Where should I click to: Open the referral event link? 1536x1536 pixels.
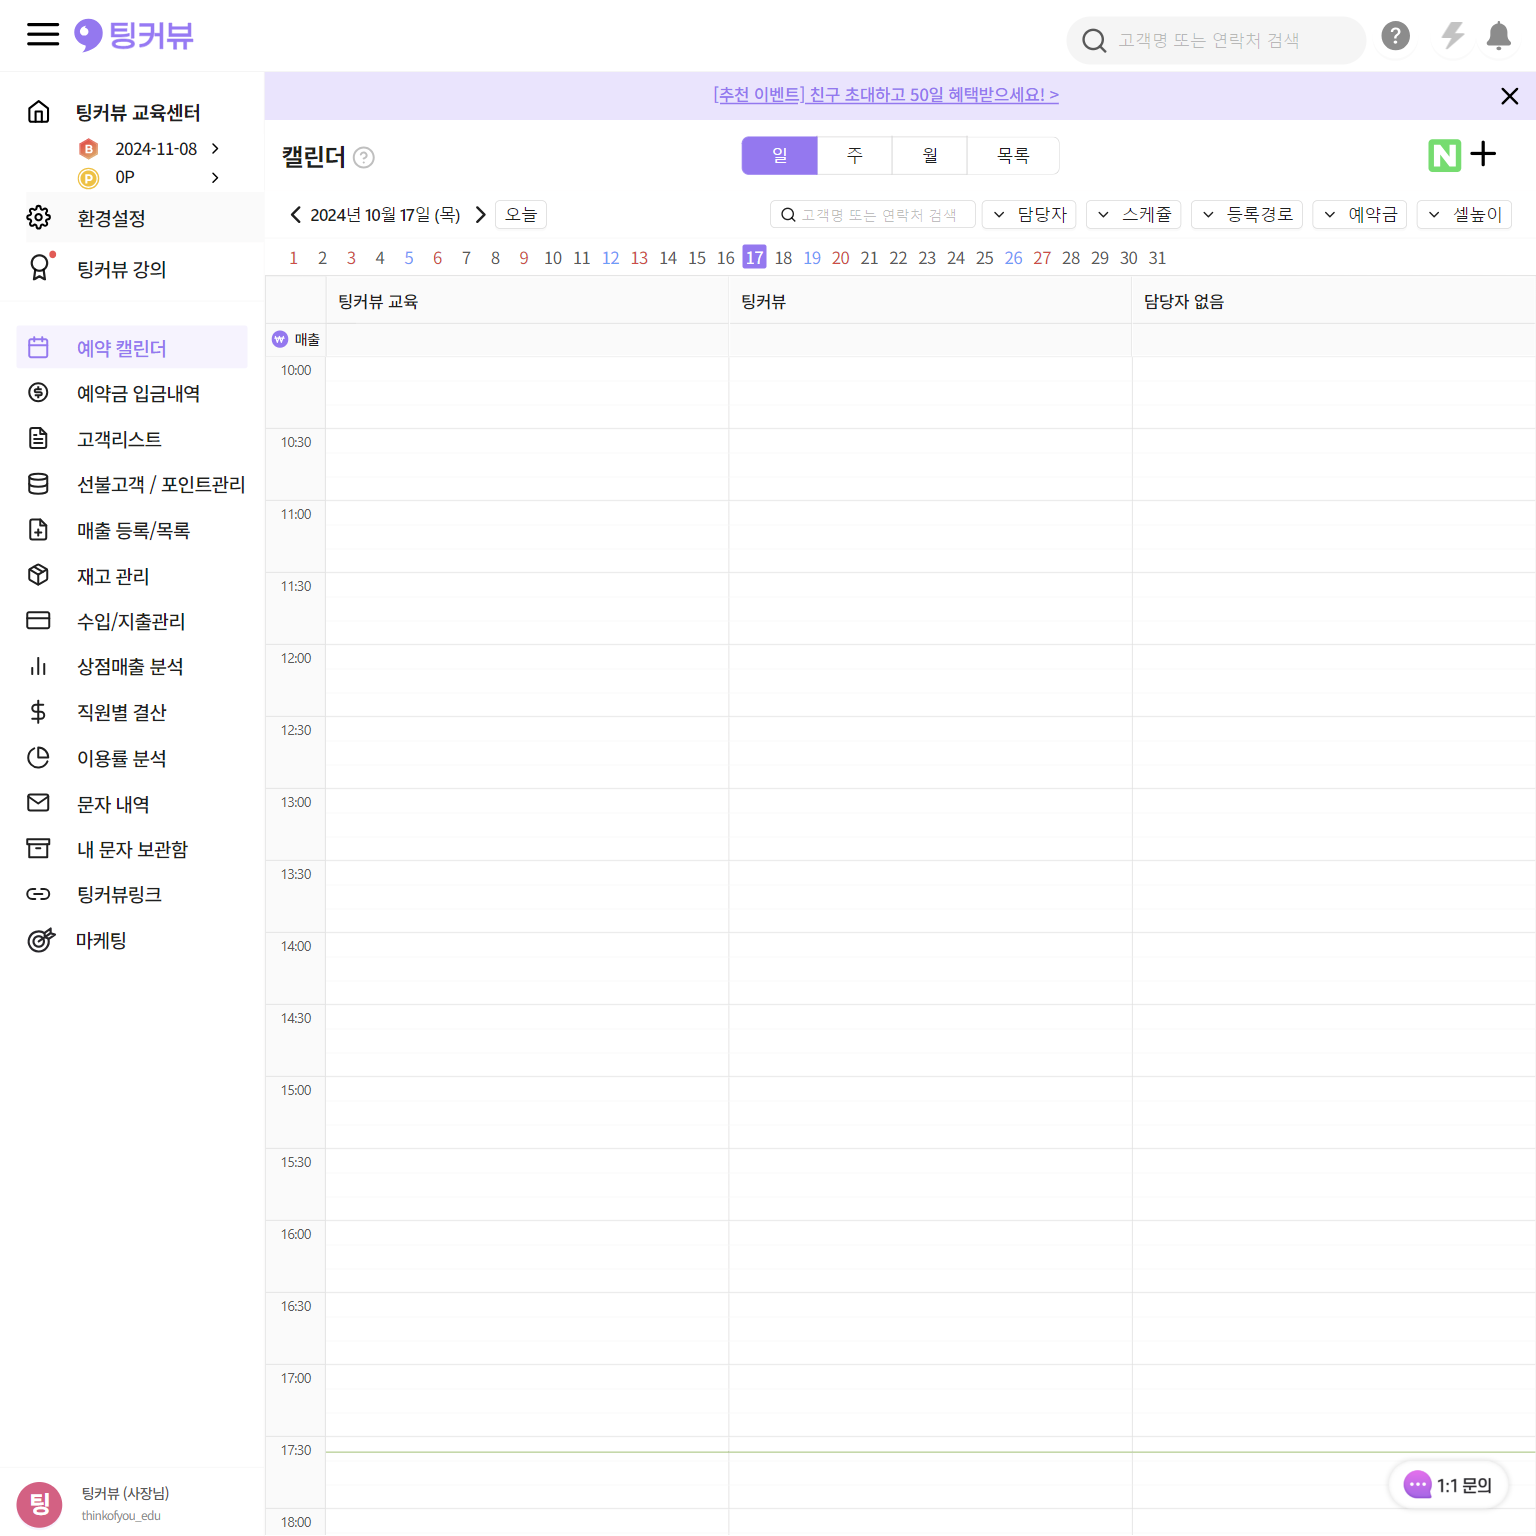click(x=886, y=95)
